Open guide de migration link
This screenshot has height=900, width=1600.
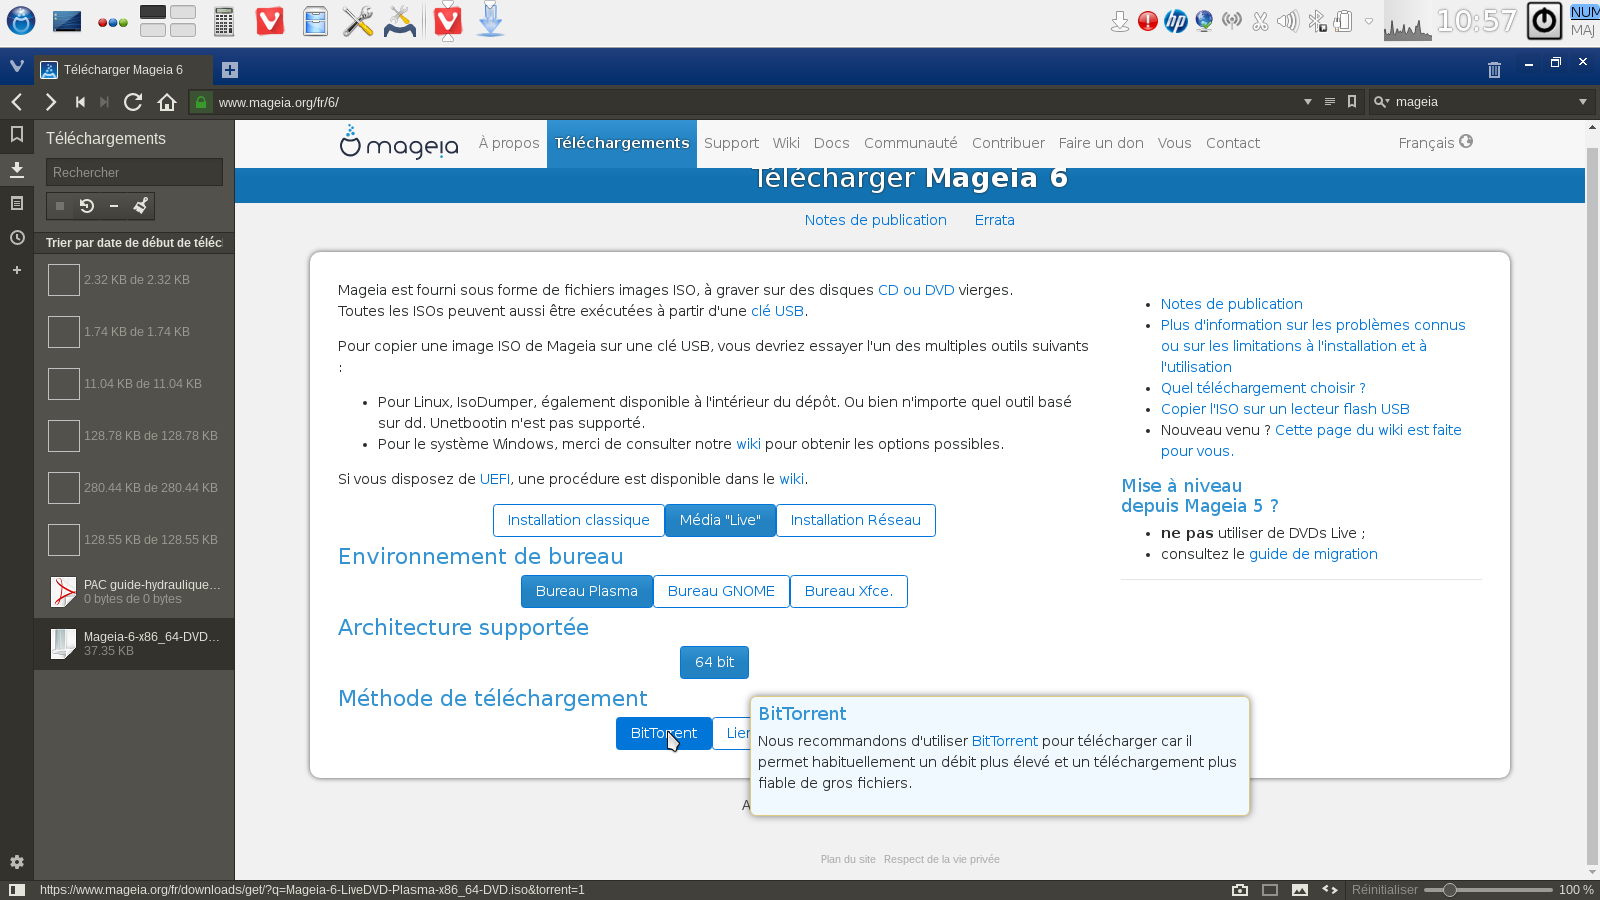coord(1313,554)
